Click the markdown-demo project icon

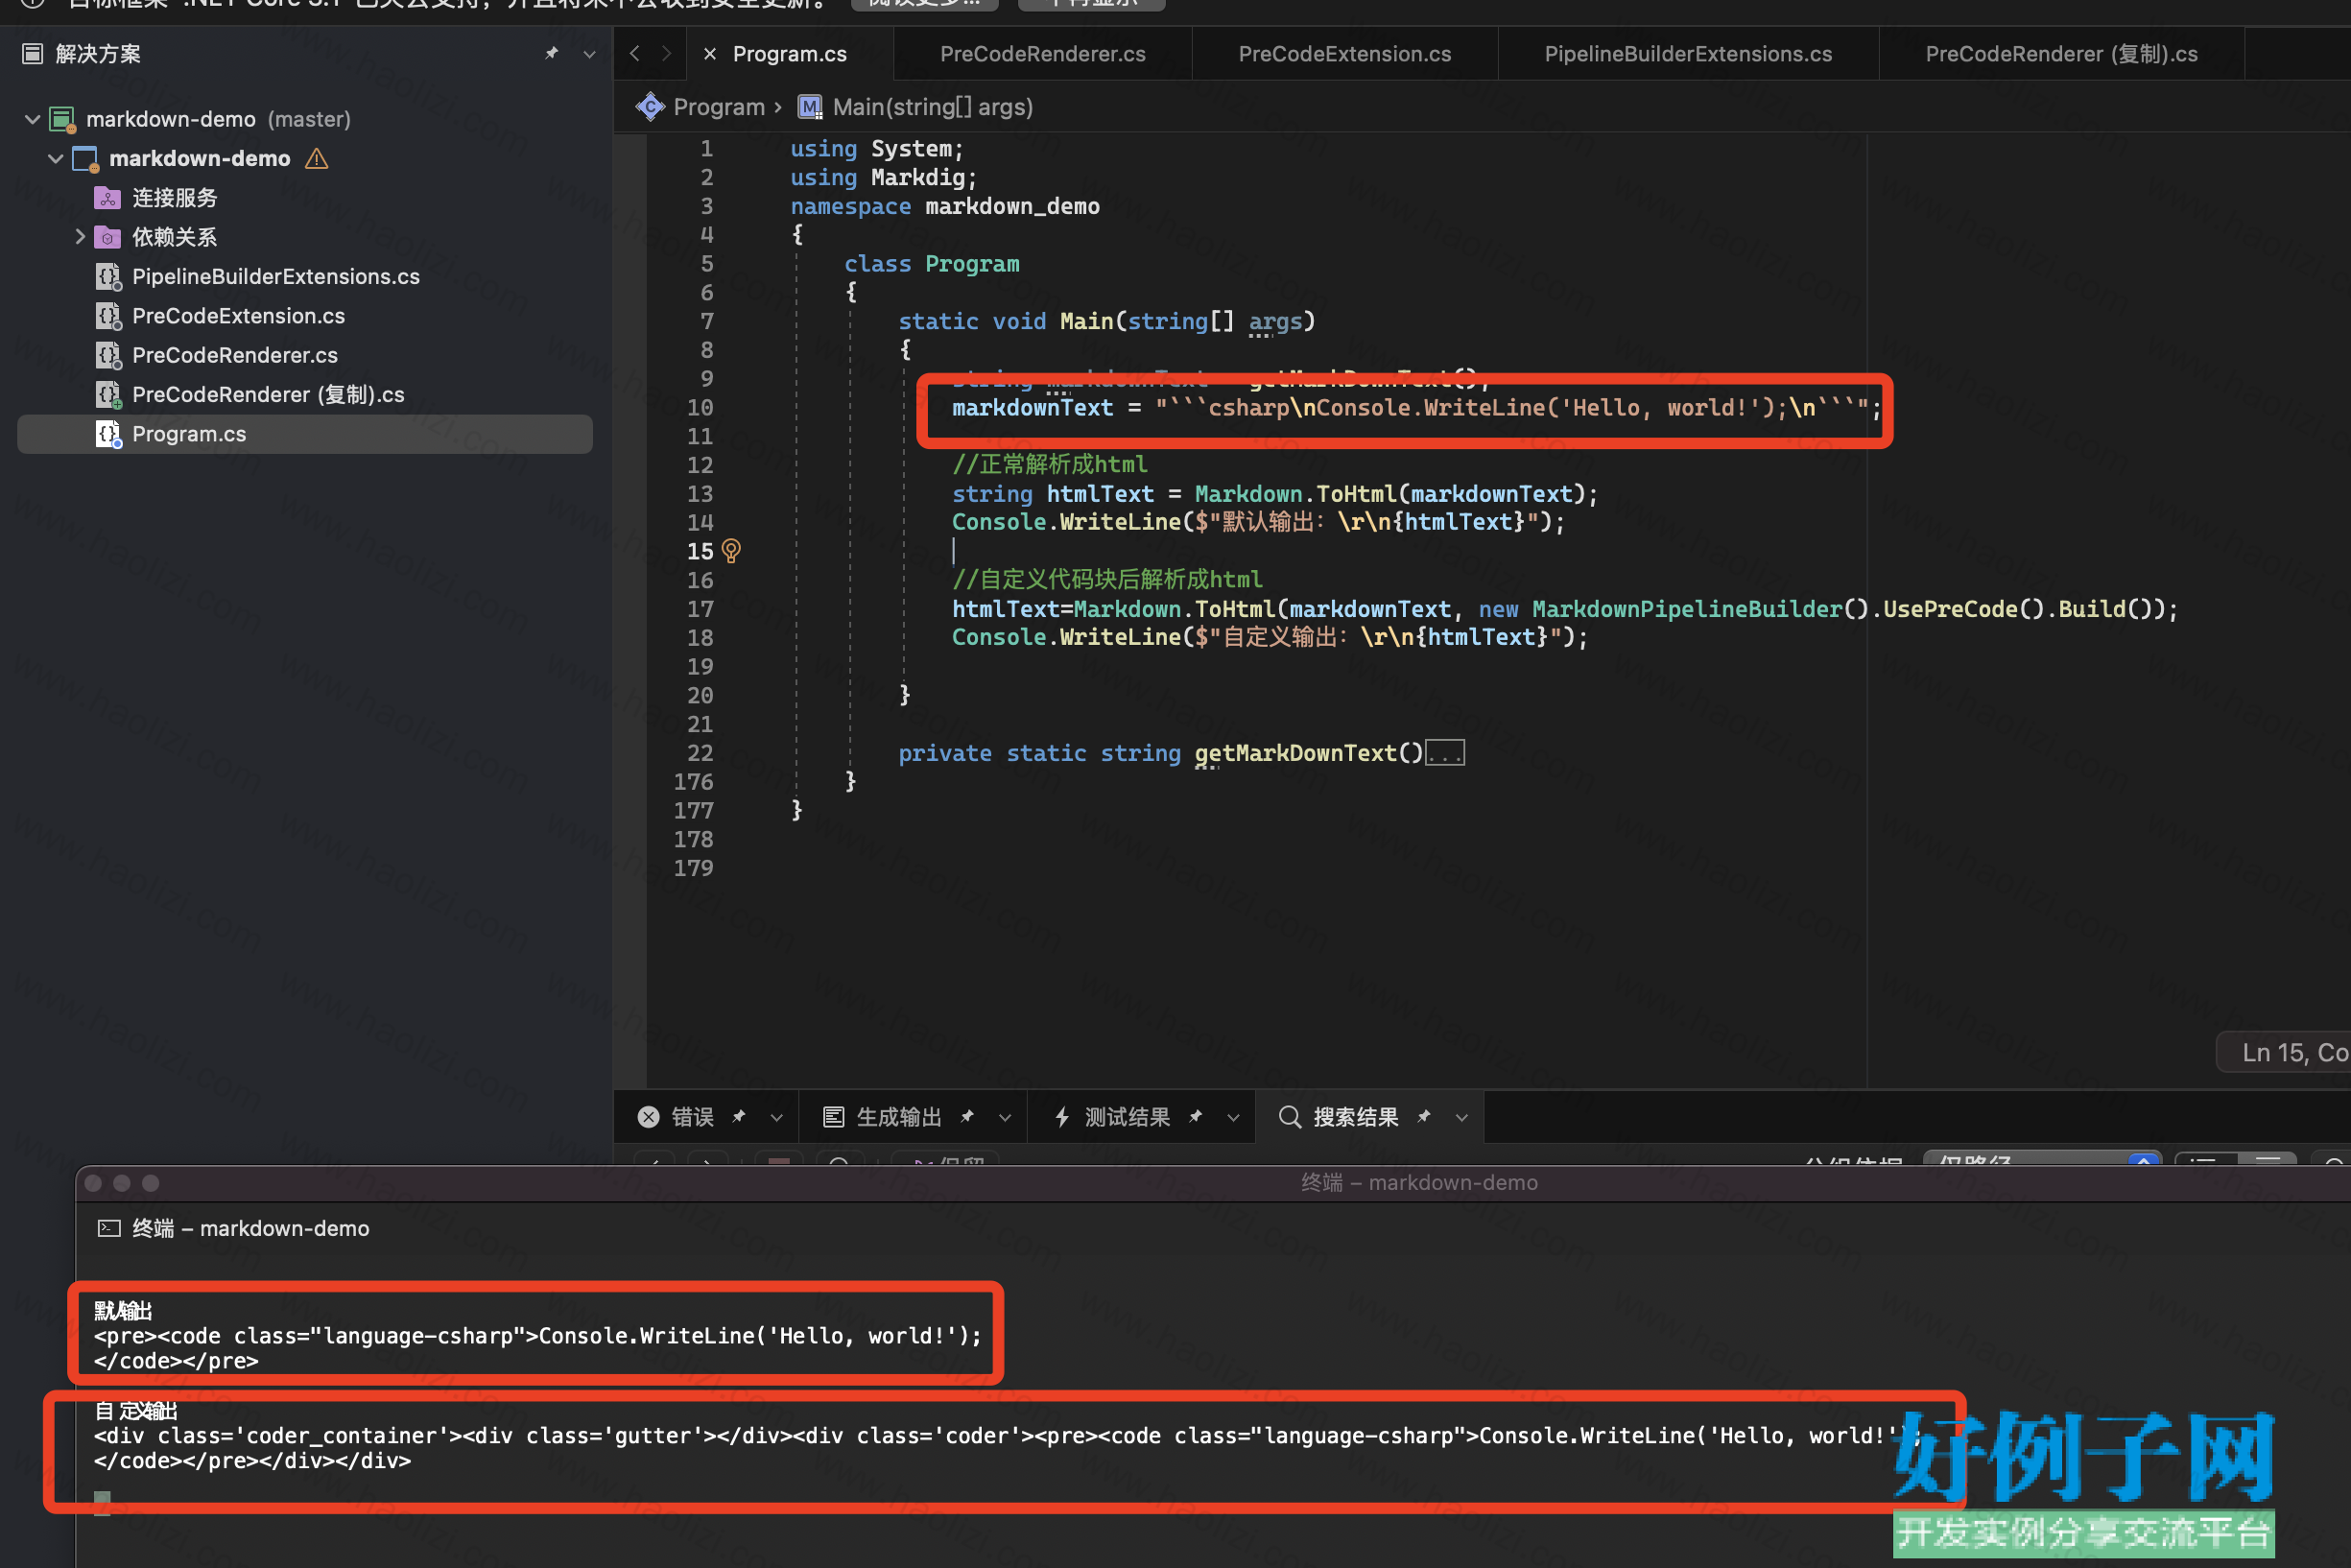(86, 159)
